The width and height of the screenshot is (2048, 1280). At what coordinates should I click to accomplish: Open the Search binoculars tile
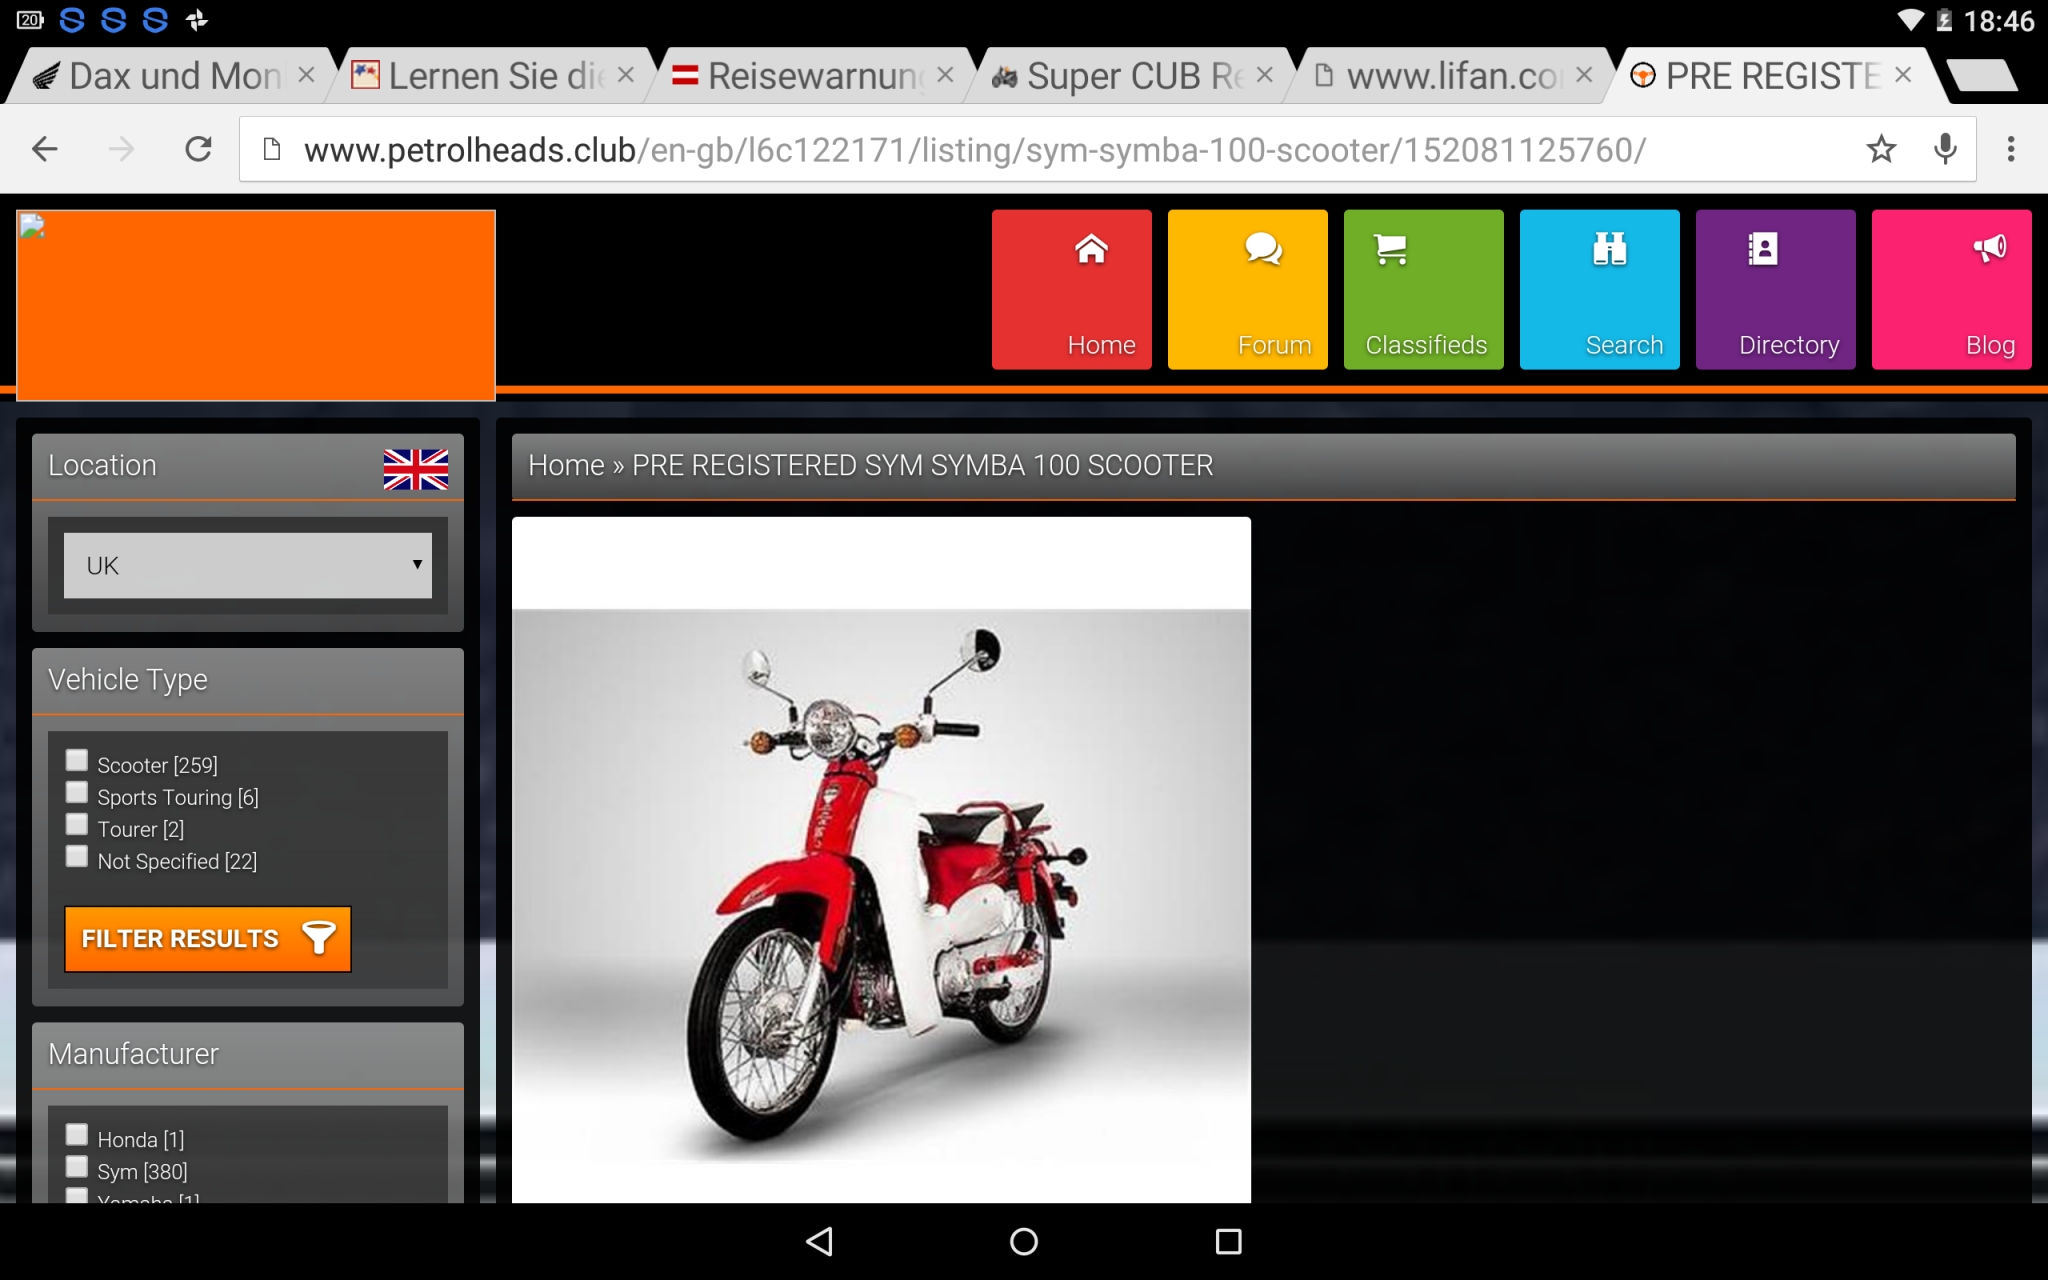1599,290
